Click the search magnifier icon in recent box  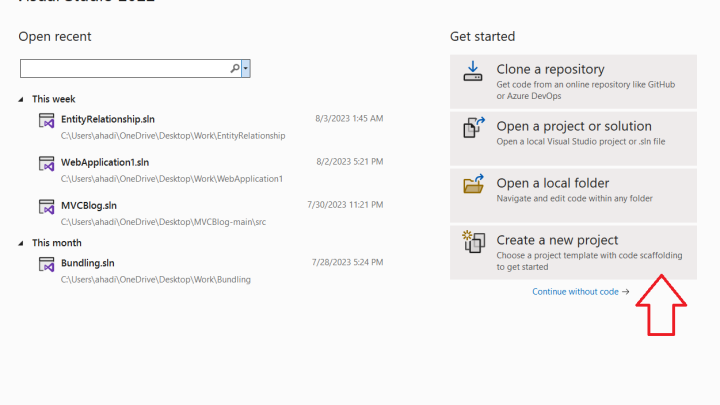click(x=235, y=68)
